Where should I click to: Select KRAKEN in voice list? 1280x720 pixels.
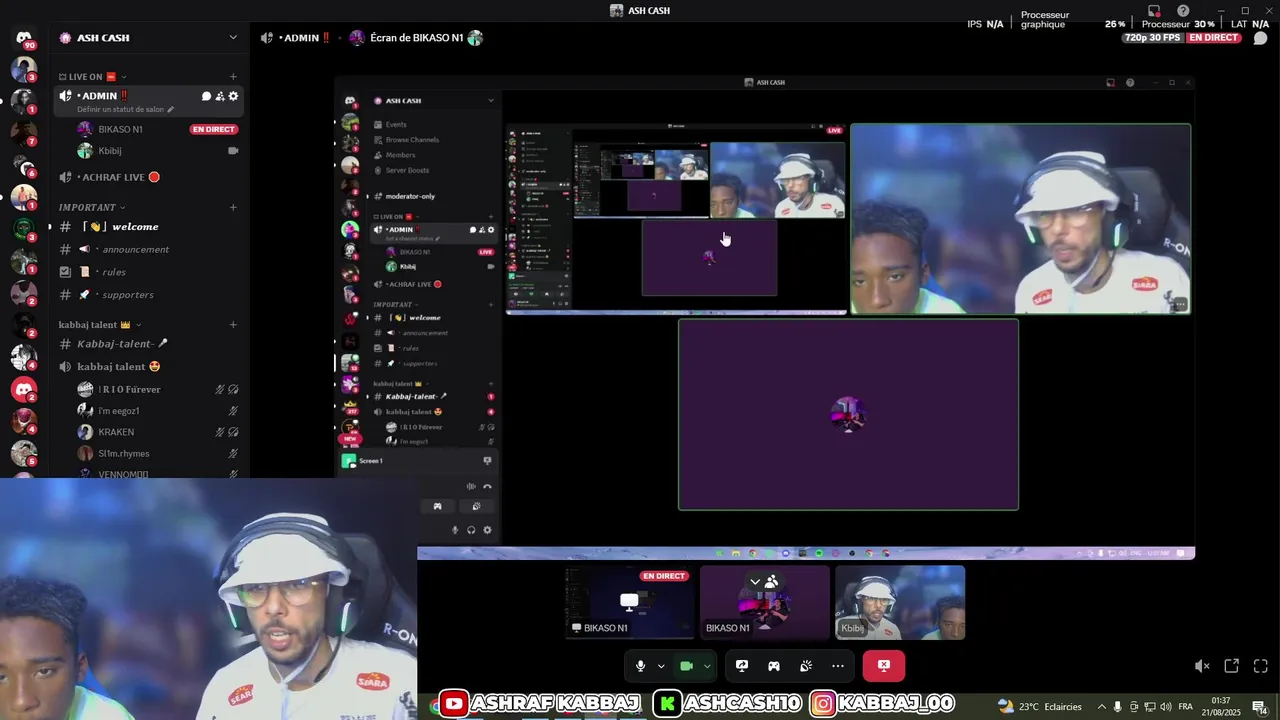click(158, 432)
